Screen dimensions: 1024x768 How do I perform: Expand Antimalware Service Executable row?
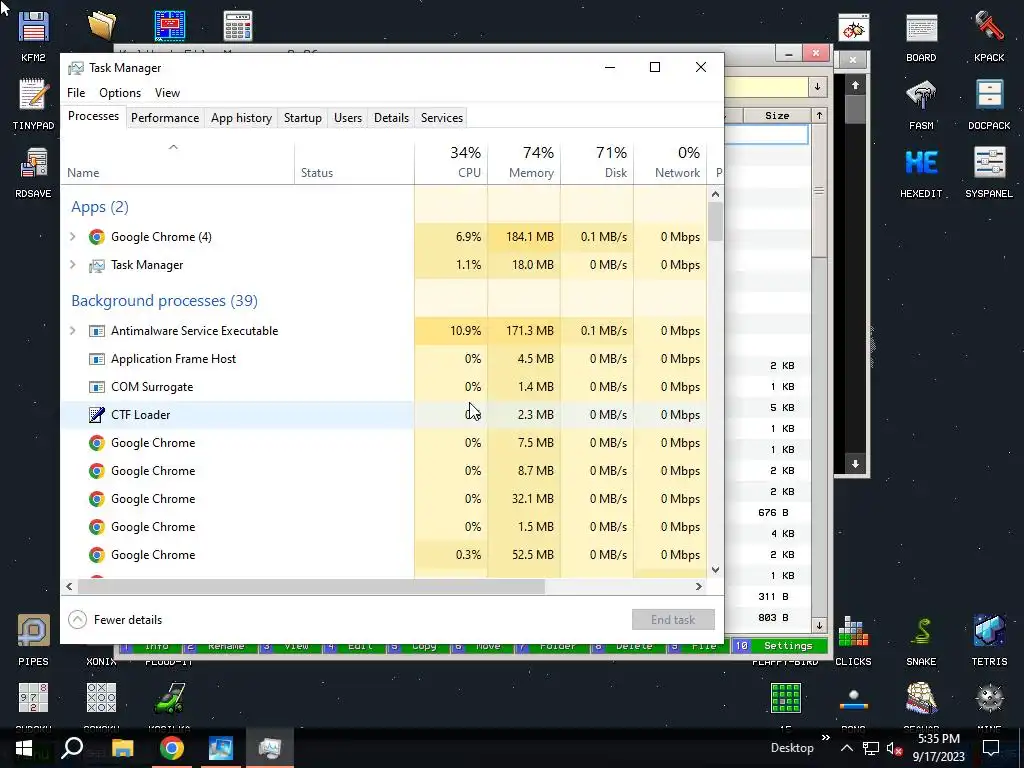point(73,330)
